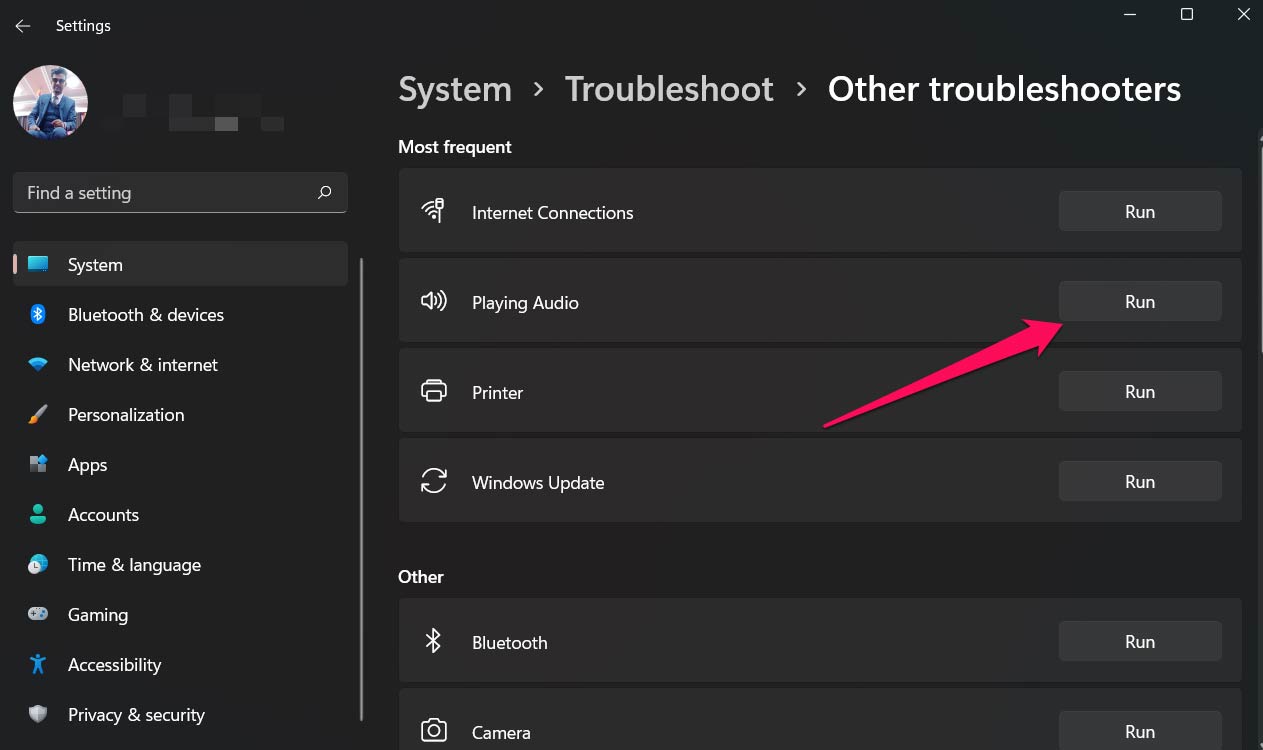Image resolution: width=1263 pixels, height=750 pixels.
Task: Click the Apps icon in sidebar
Action: point(38,464)
